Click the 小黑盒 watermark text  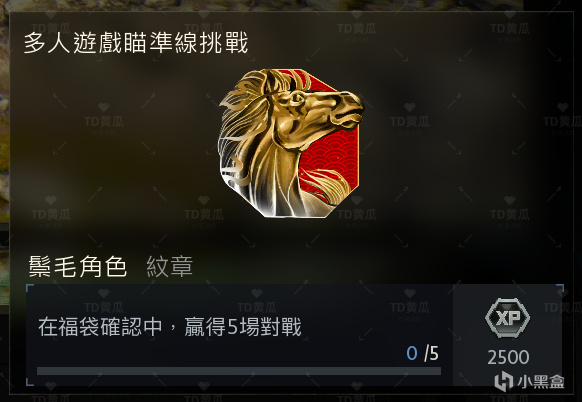(541, 382)
